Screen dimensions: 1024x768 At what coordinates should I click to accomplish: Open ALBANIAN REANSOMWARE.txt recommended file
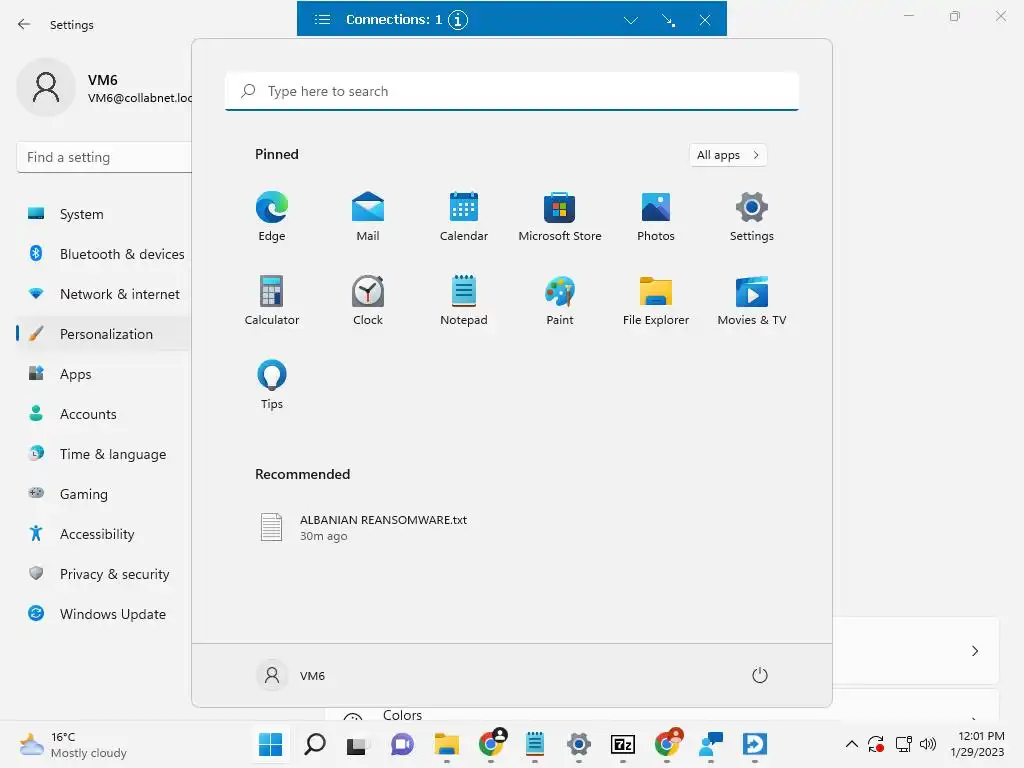tap(363, 528)
